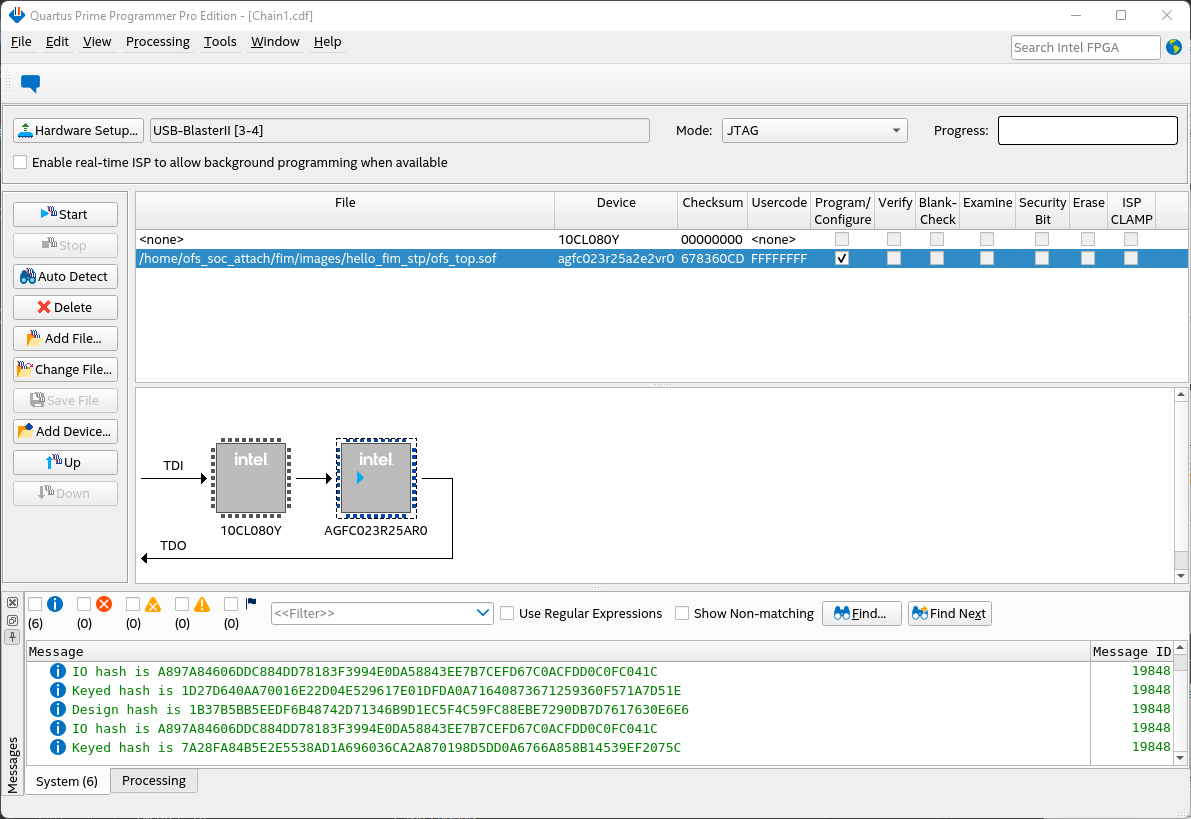Screen dimensions: 1191x819
Task: Click the Hardware Setup button
Action: click(x=78, y=130)
